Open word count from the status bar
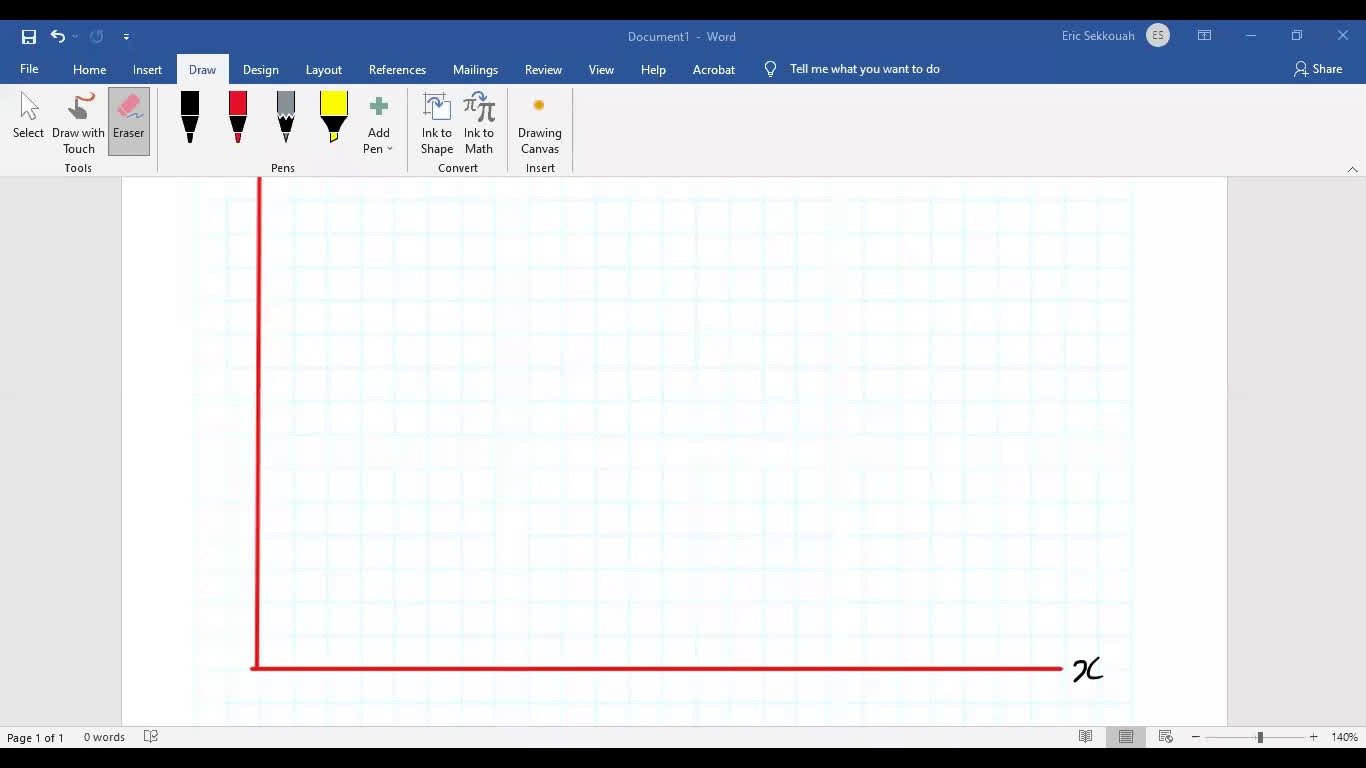 click(104, 737)
